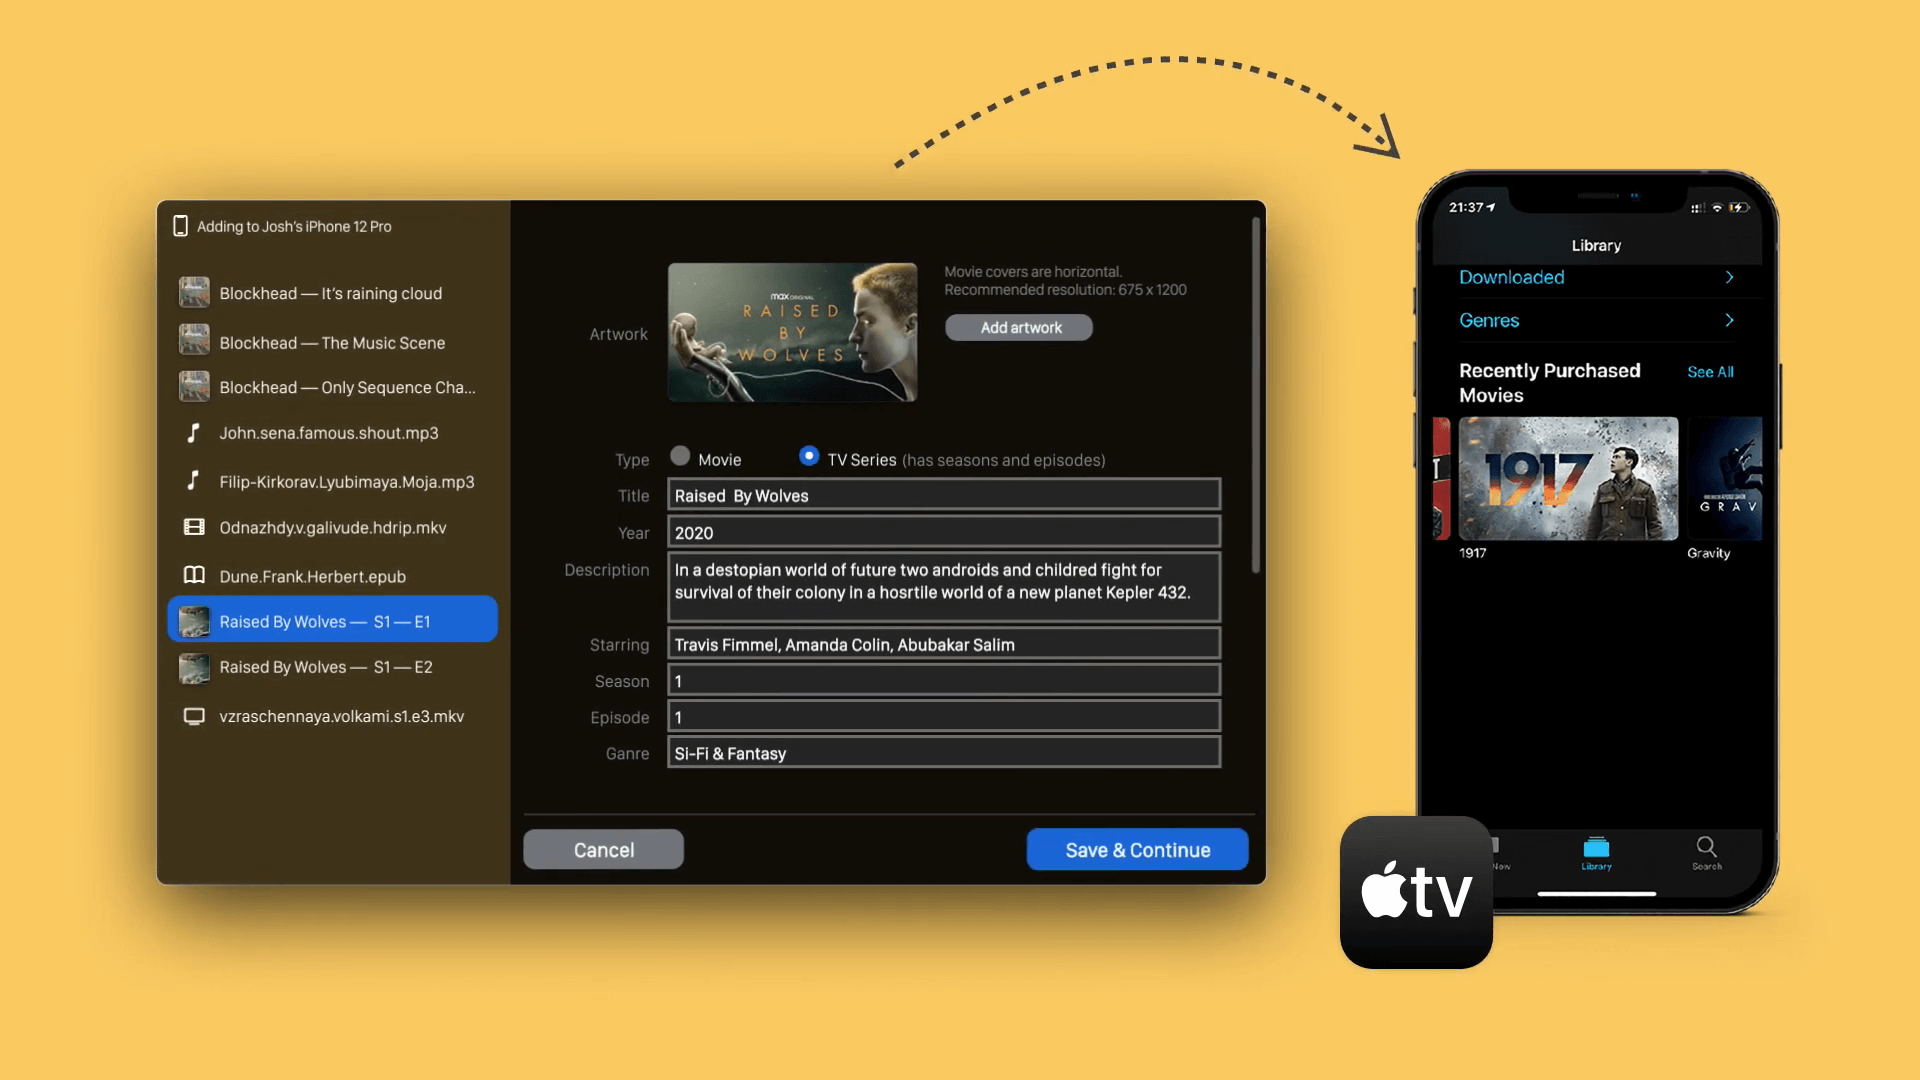Select Movie radio button type
Viewport: 1920px width, 1080px height.
click(x=680, y=458)
